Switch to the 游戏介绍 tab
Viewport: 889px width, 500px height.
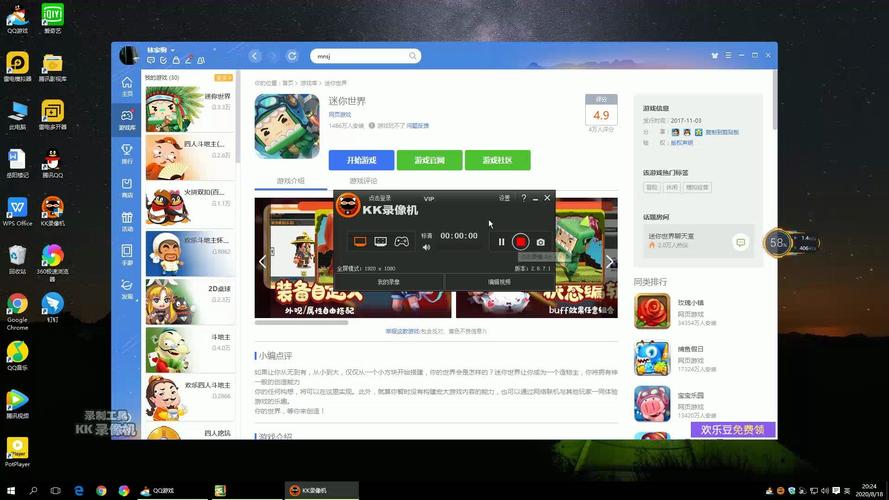tap(291, 181)
